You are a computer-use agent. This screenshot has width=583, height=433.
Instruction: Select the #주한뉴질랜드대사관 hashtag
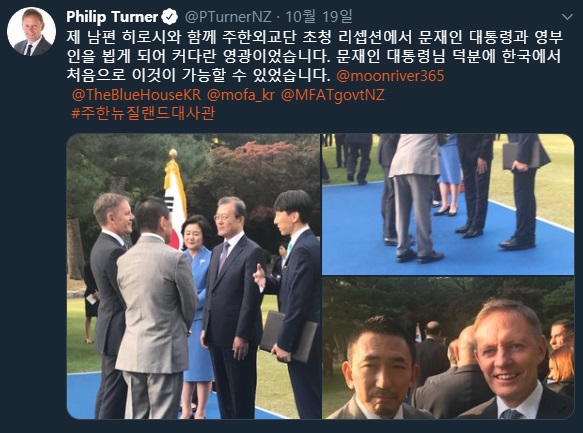pyautogui.click(x=143, y=113)
